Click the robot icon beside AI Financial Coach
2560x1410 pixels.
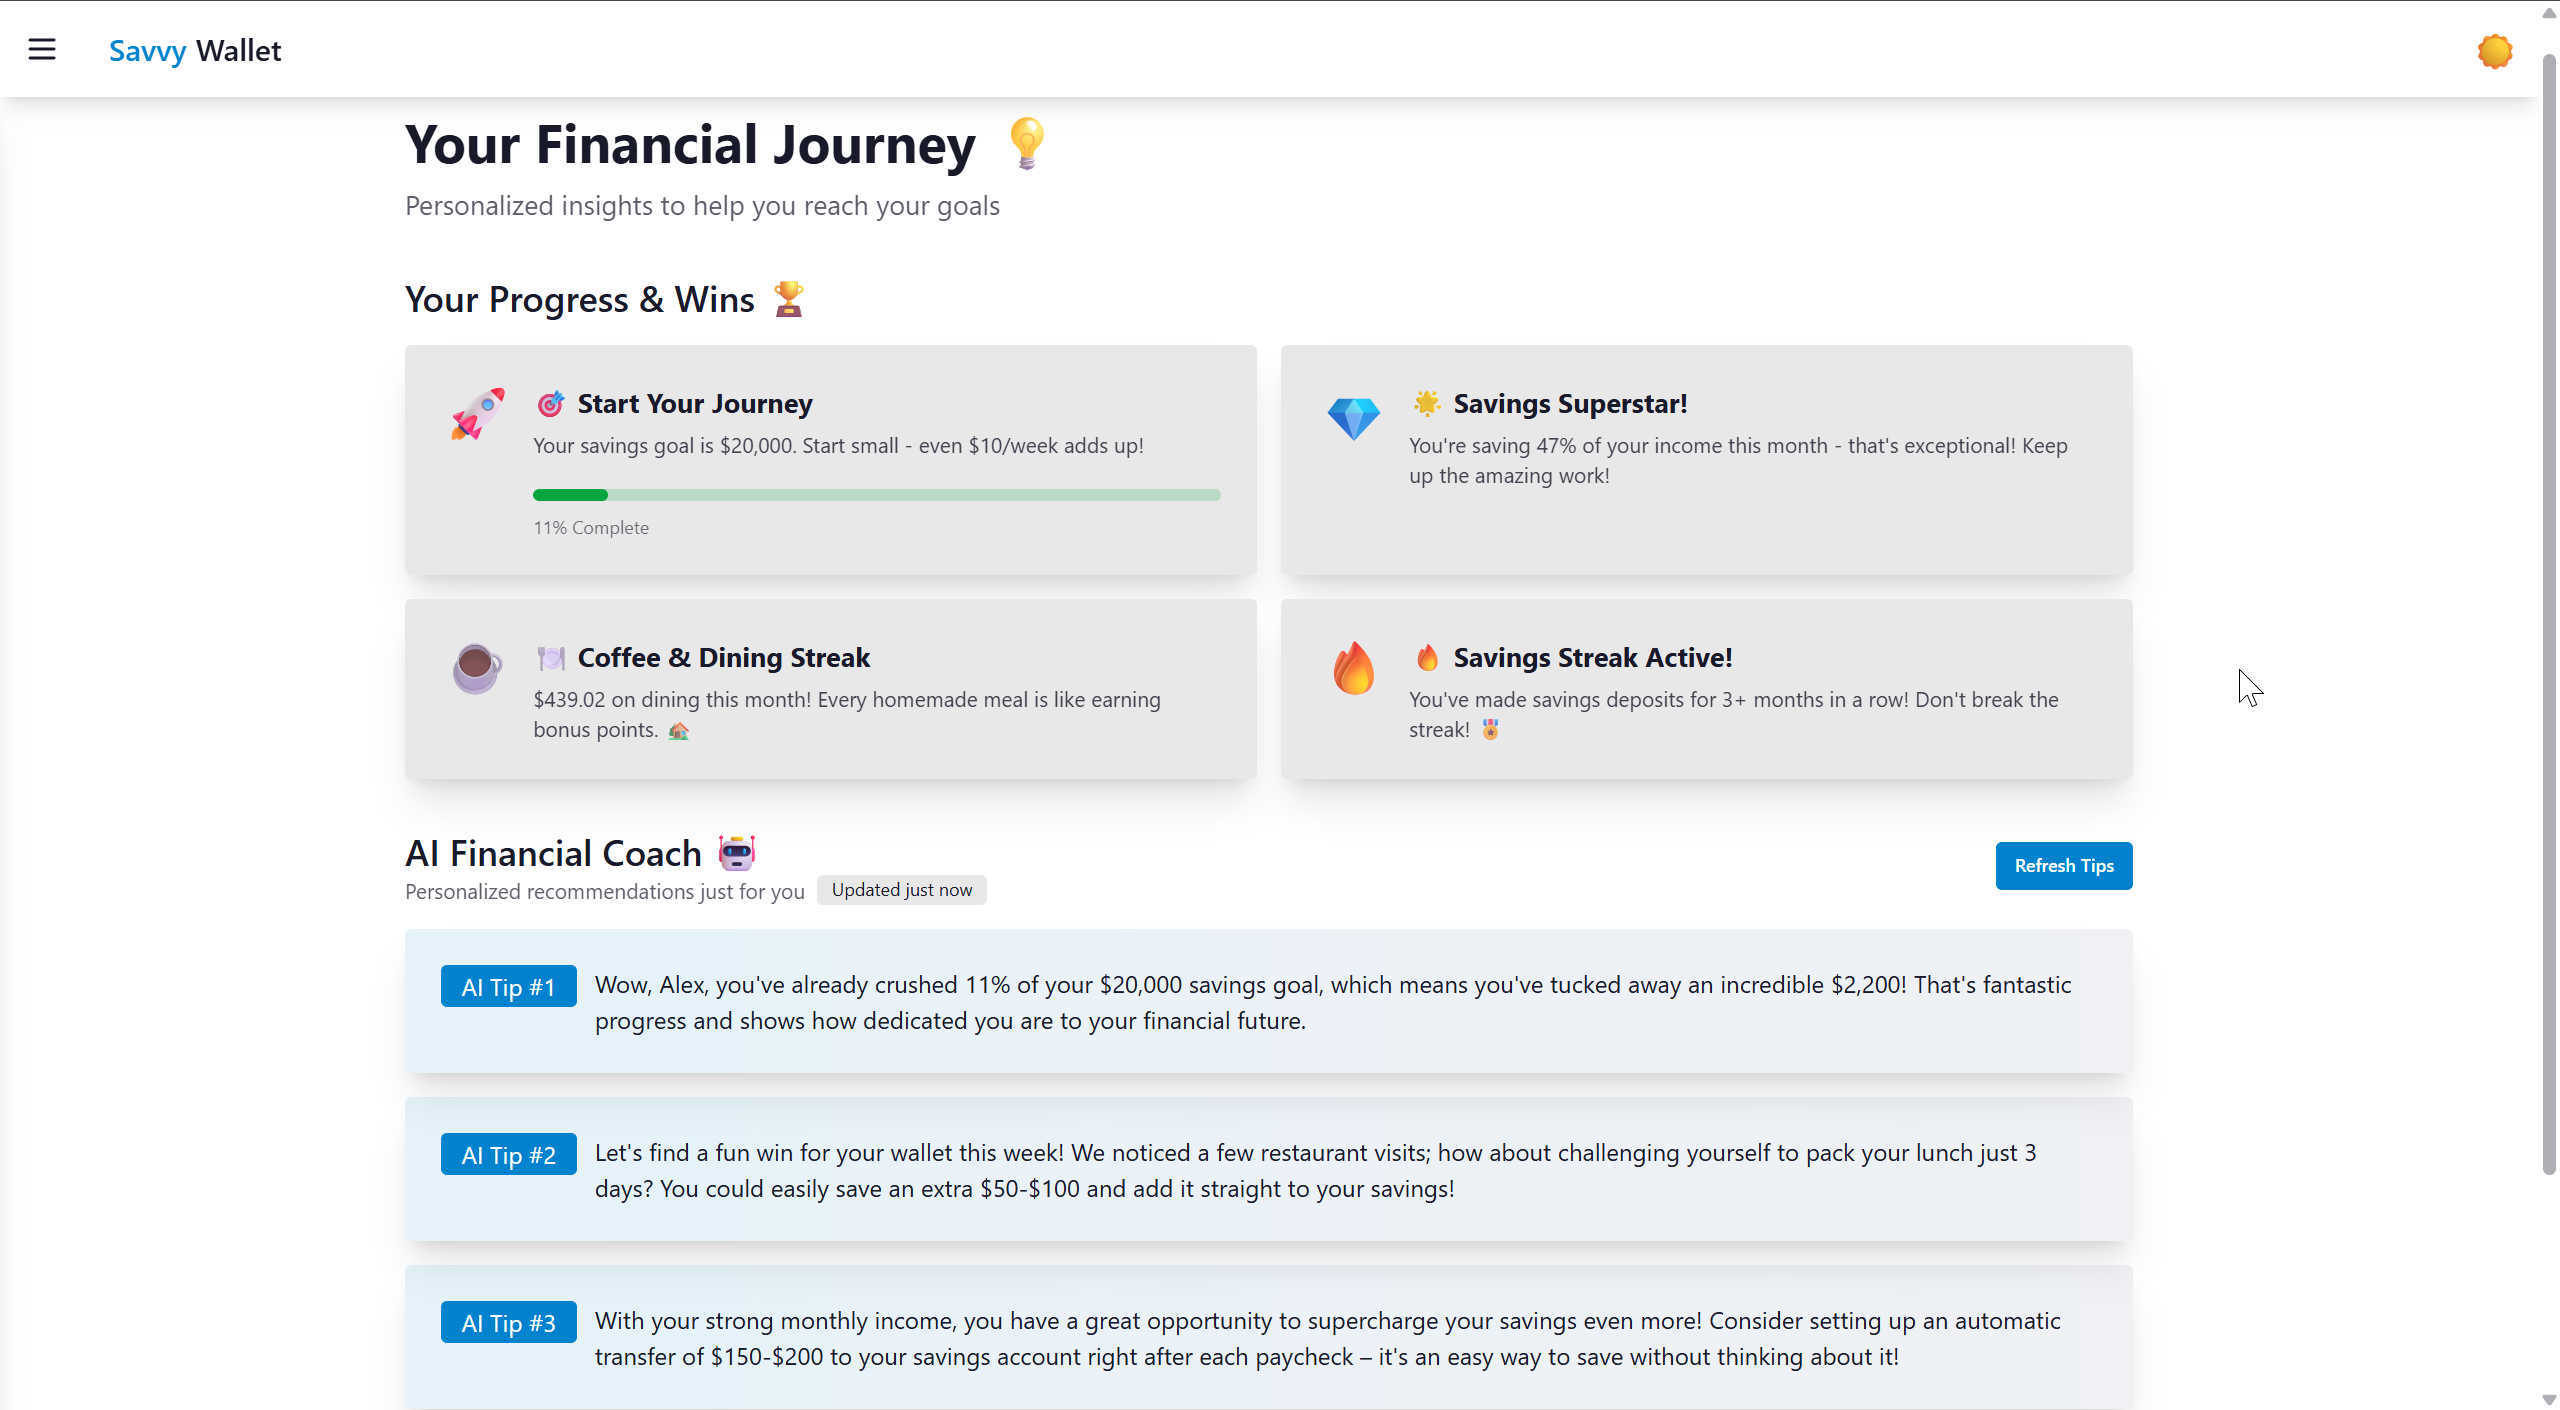(737, 852)
